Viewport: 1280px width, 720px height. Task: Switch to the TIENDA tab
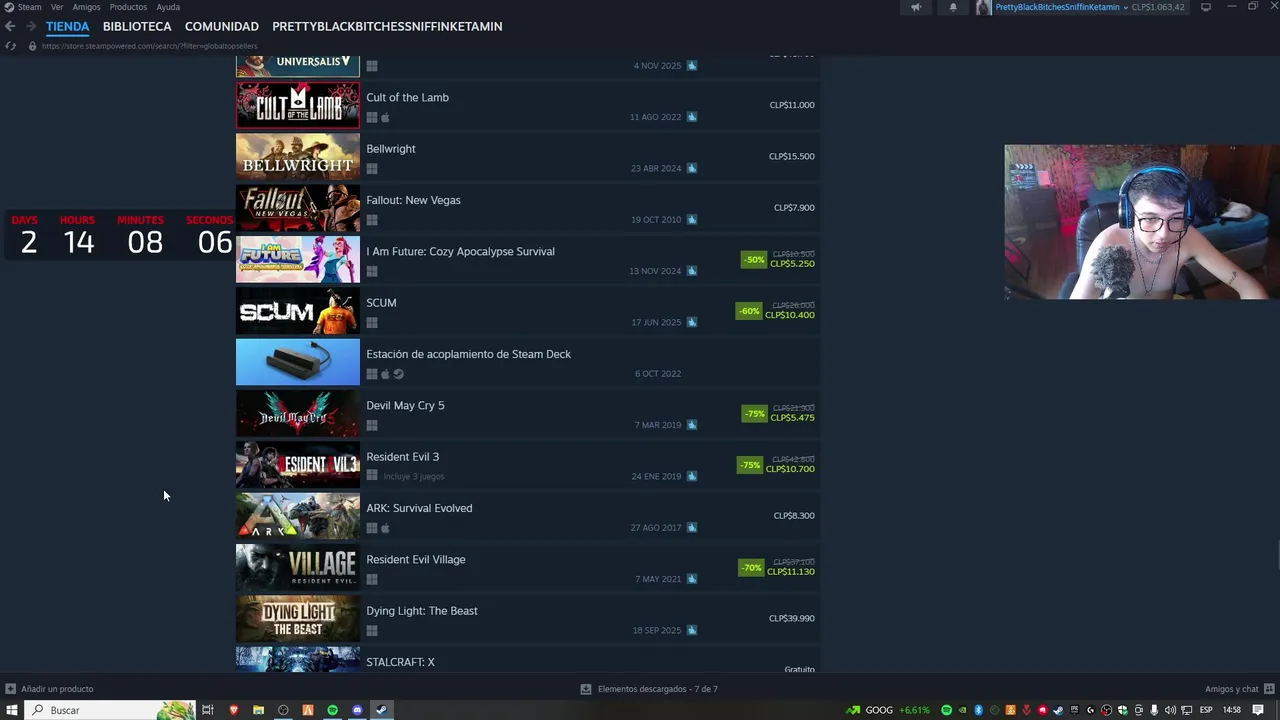(x=67, y=26)
